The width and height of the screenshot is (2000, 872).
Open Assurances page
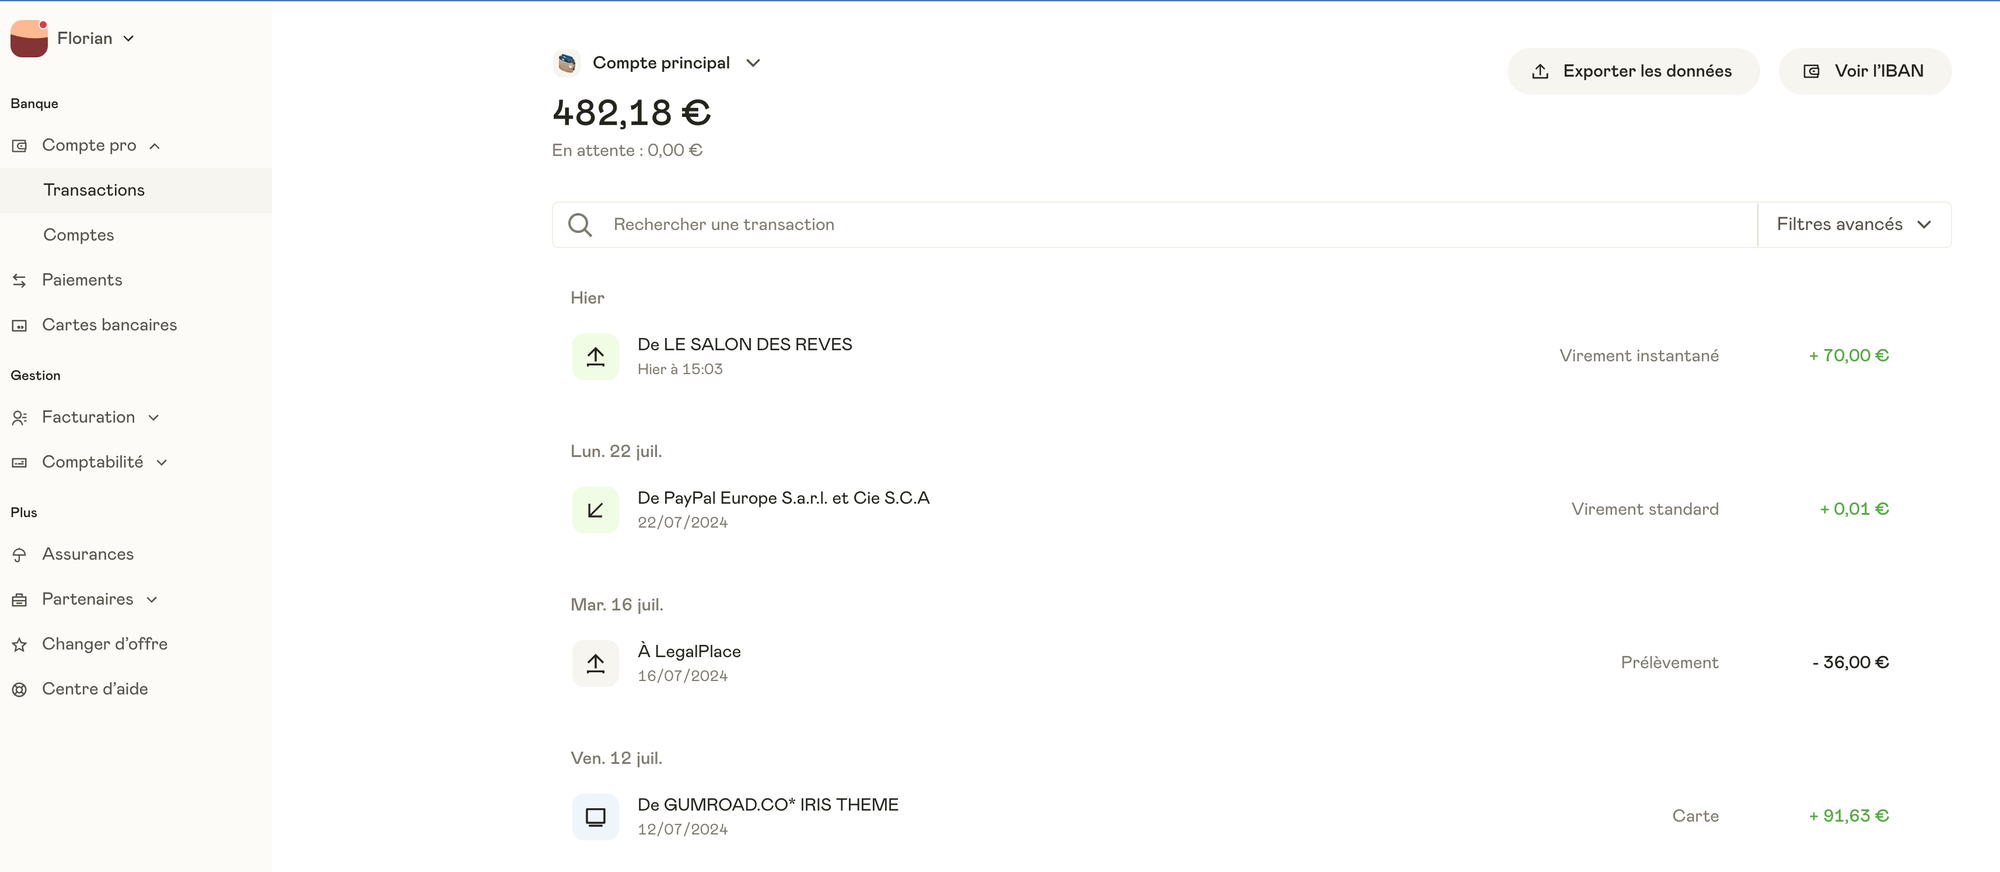click(88, 554)
